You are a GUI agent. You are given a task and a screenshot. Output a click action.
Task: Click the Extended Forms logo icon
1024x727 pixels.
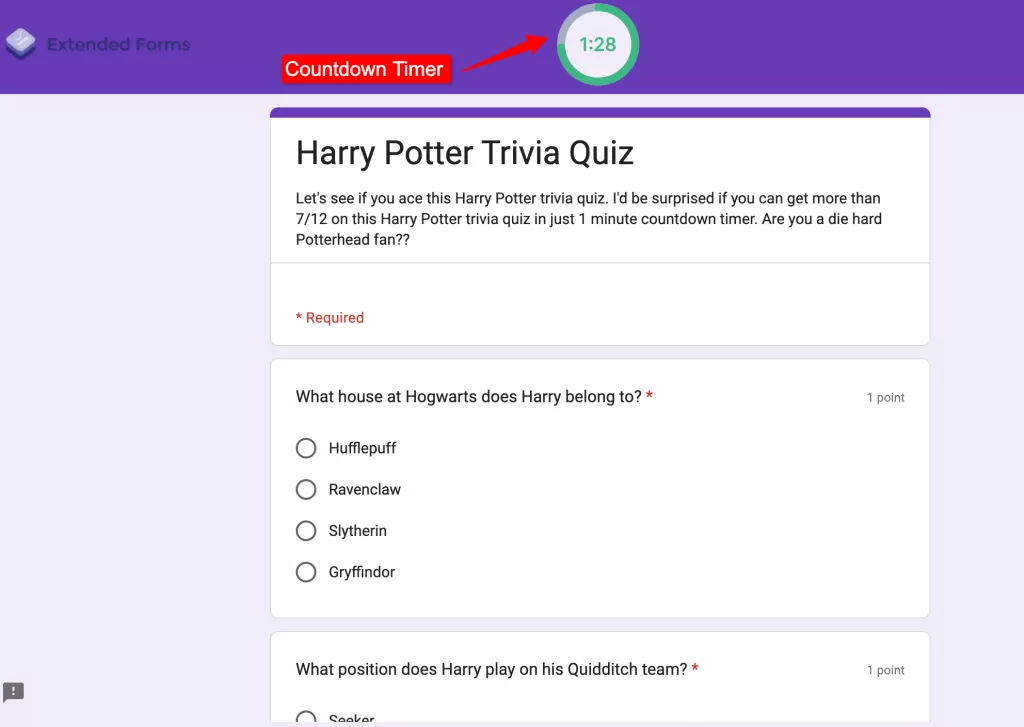21,44
